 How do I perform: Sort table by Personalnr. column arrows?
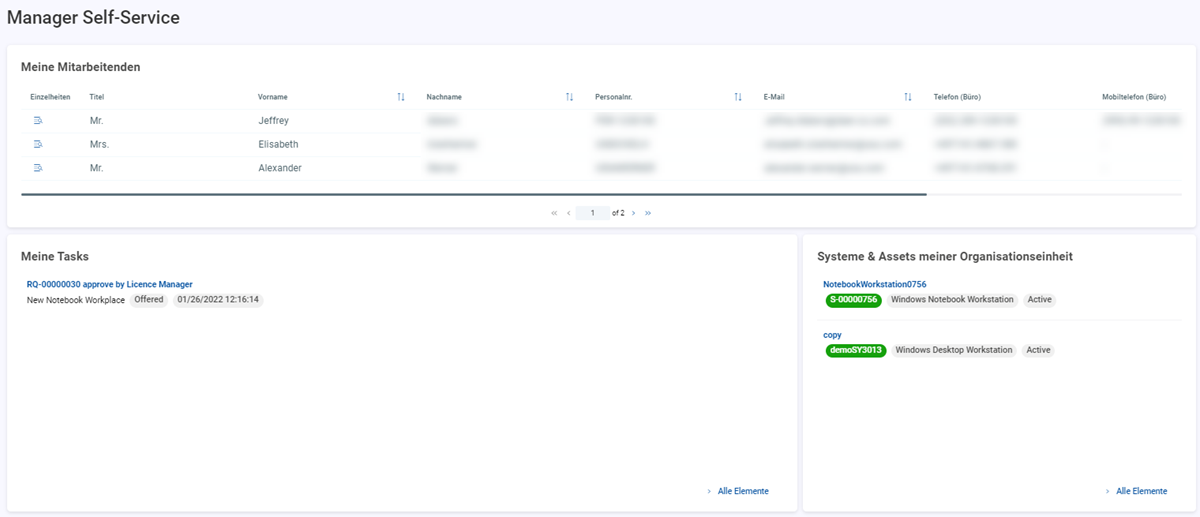[738, 97]
